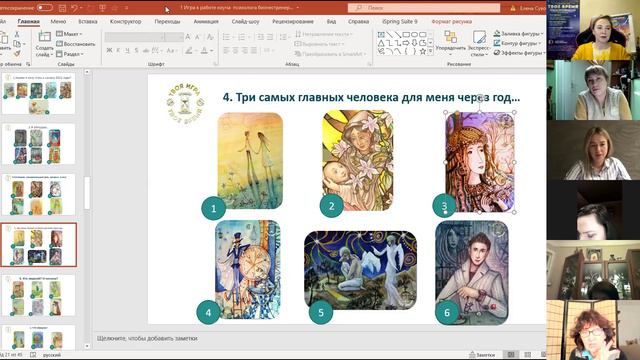Click the text highlight color button
640x360 pixels.
click(189, 51)
